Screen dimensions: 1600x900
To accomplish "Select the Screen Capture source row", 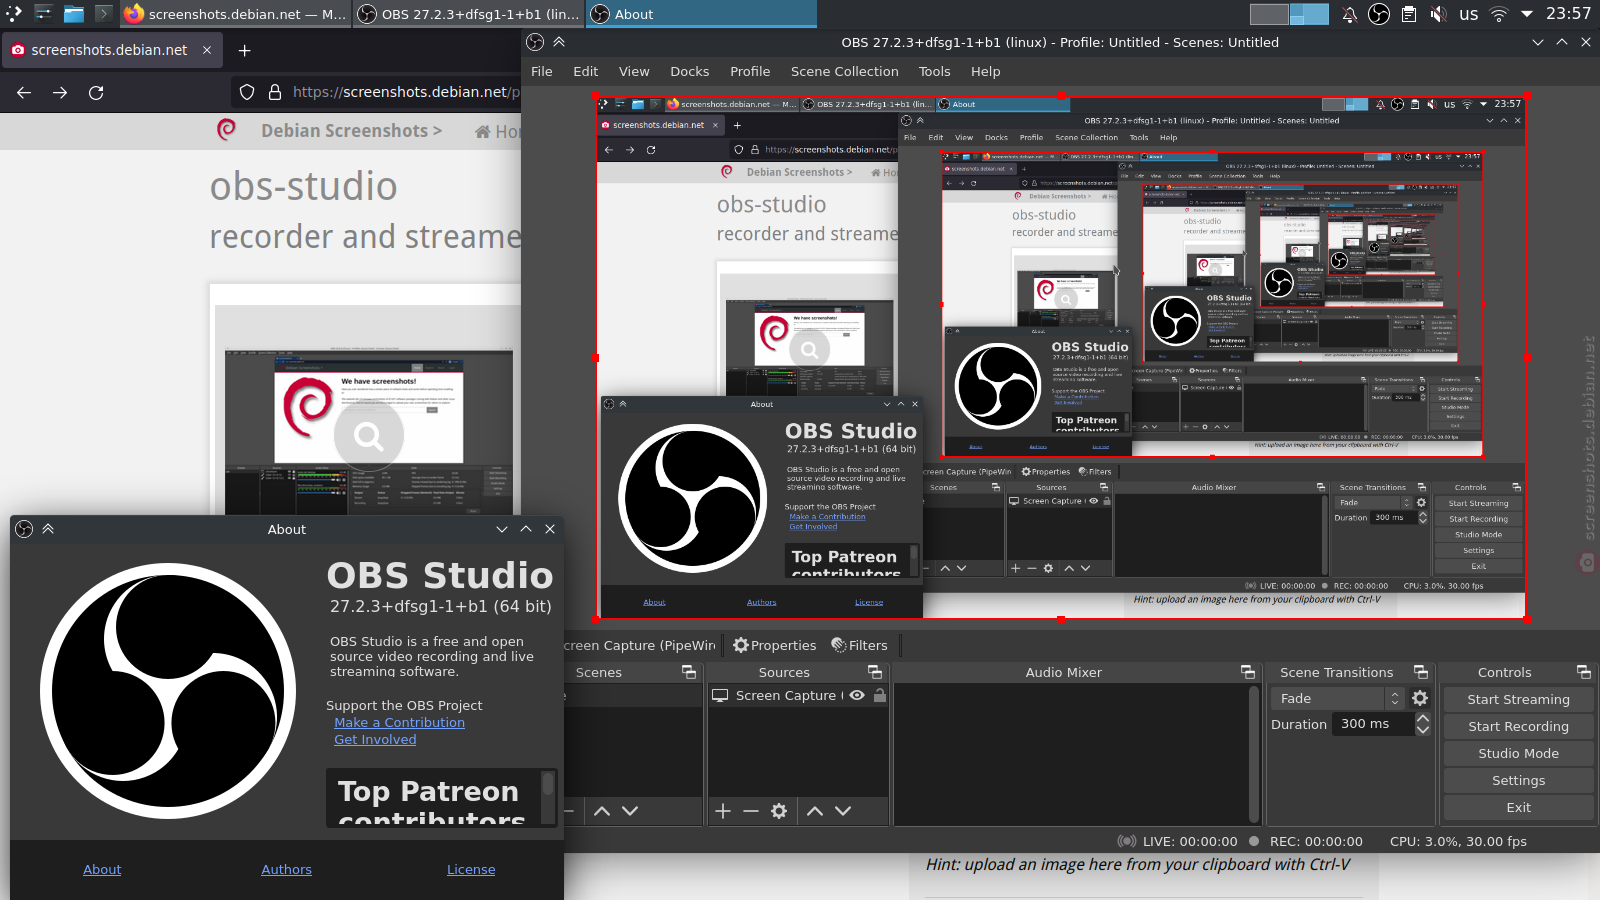I will [x=798, y=696].
